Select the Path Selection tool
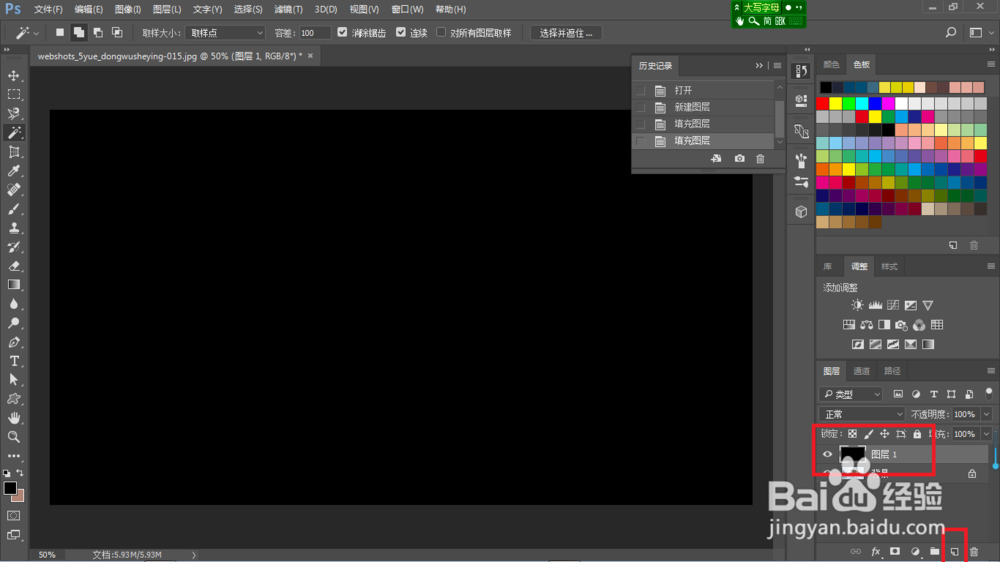 [x=13, y=380]
